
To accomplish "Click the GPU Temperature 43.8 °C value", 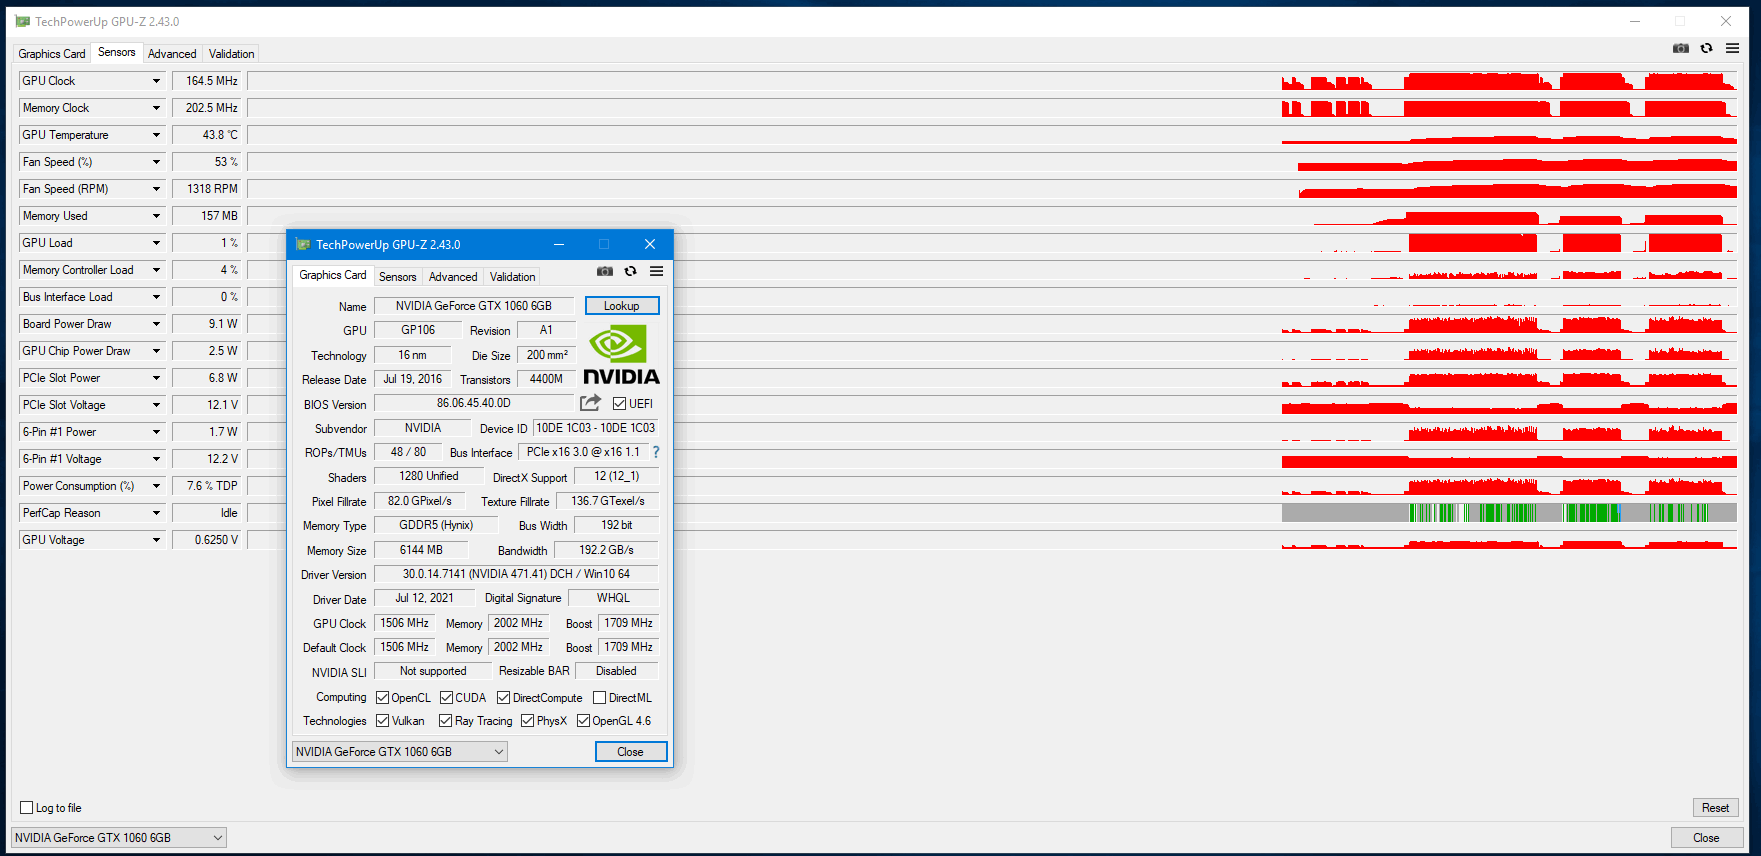I will pos(207,135).
